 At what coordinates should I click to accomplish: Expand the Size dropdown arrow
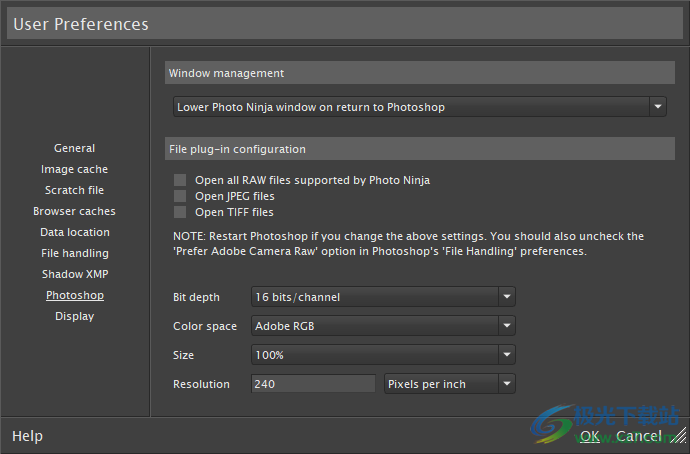(506, 355)
